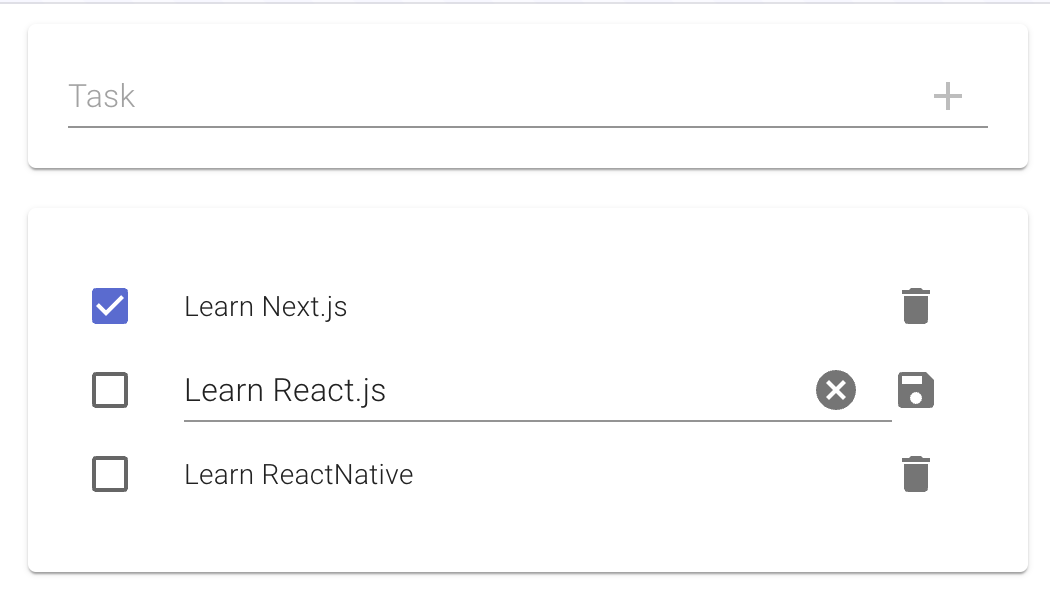The height and width of the screenshot is (600, 1050).
Task: Submit a new task via the plus button
Action: click(948, 96)
